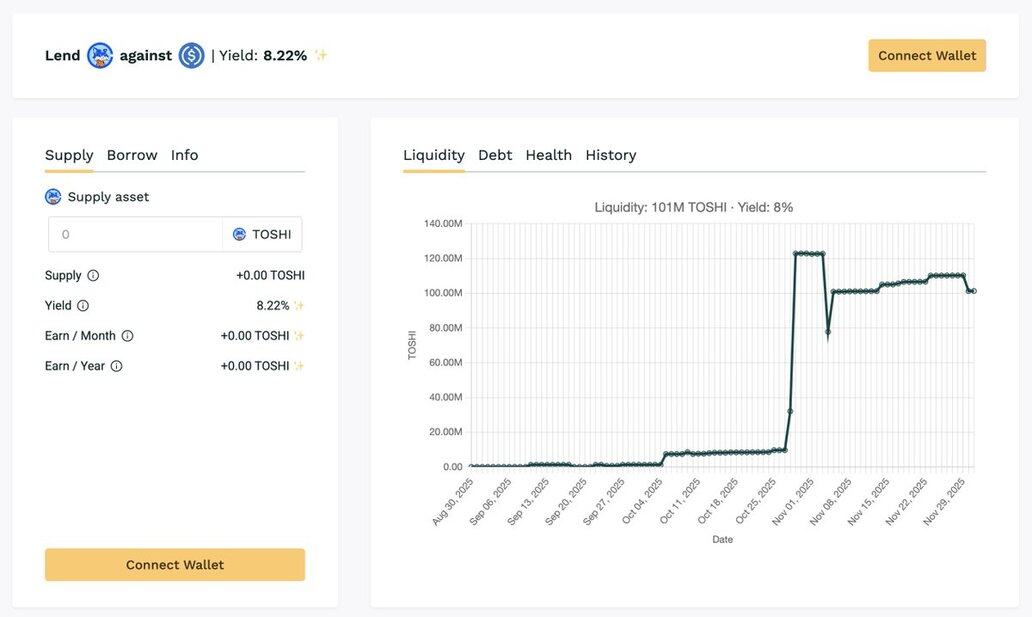Open the Info tab
Viewport: 1032px width, 617px height.
pos(184,155)
